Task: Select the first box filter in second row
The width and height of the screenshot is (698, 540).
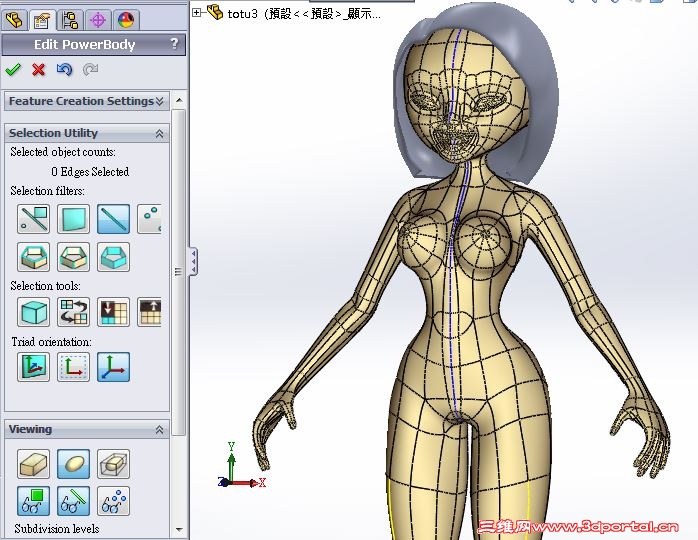Action: 33,257
